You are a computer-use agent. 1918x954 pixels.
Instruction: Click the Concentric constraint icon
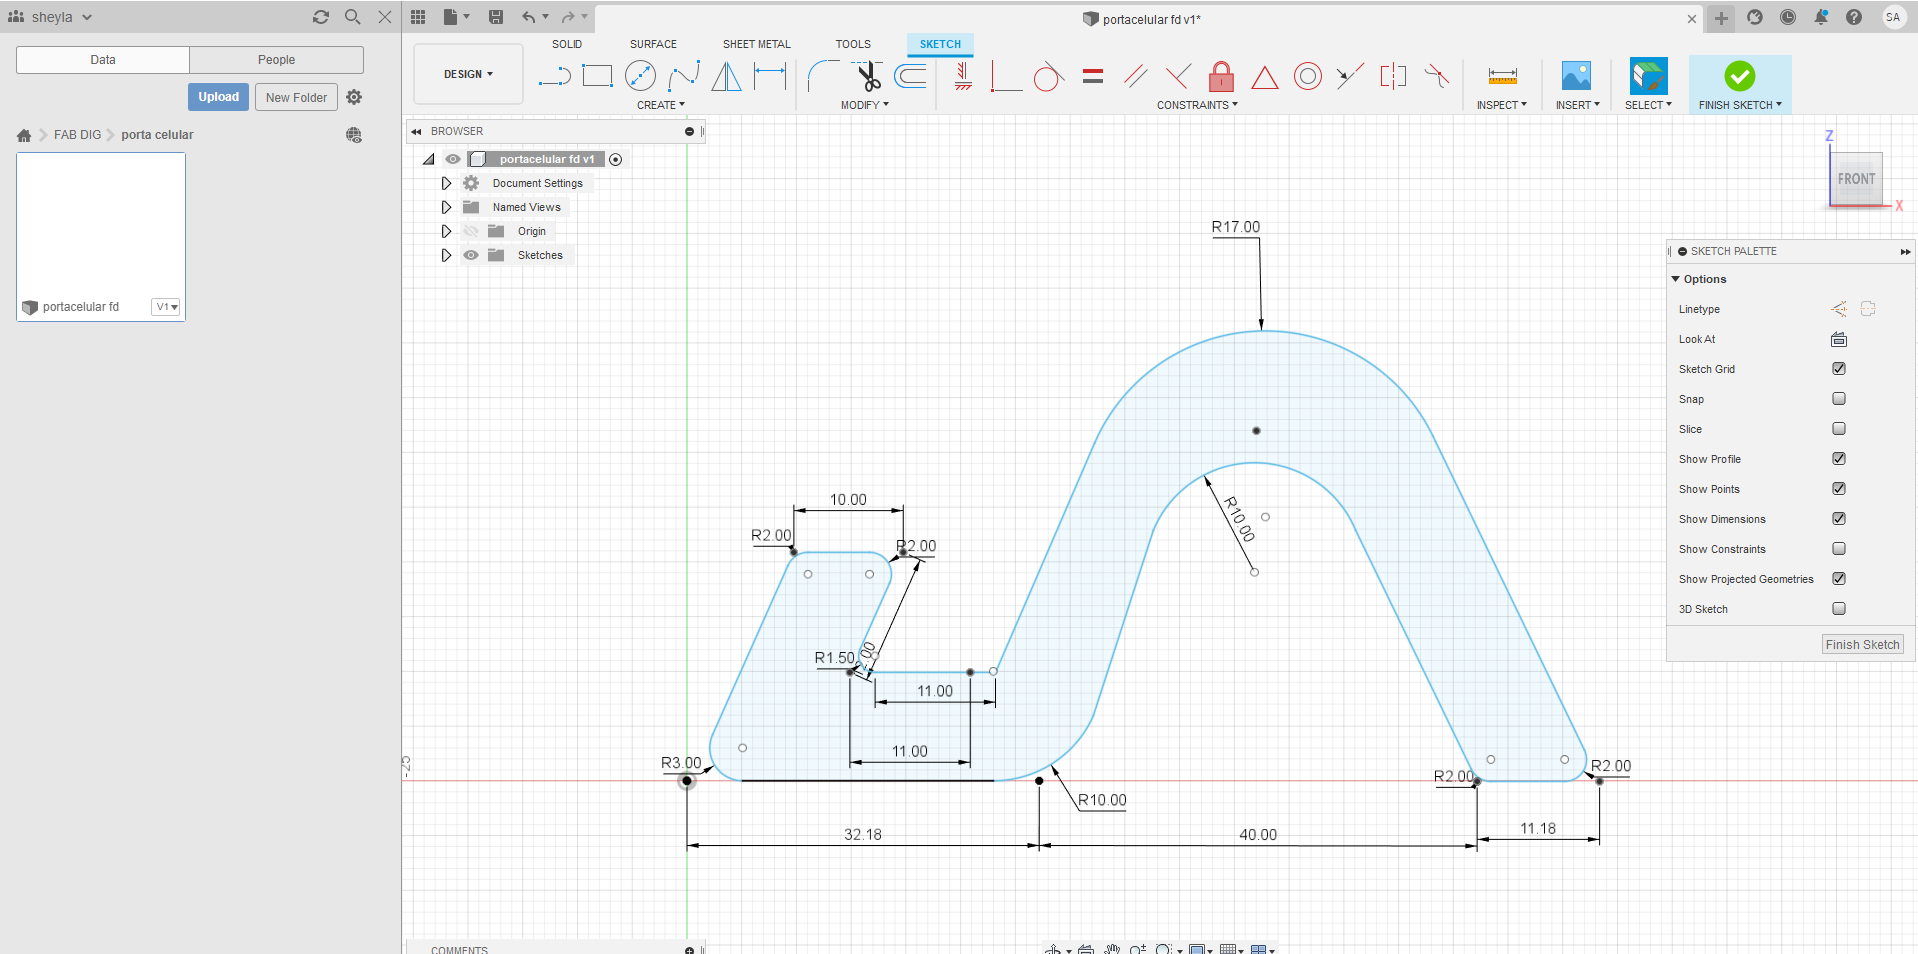click(x=1307, y=76)
